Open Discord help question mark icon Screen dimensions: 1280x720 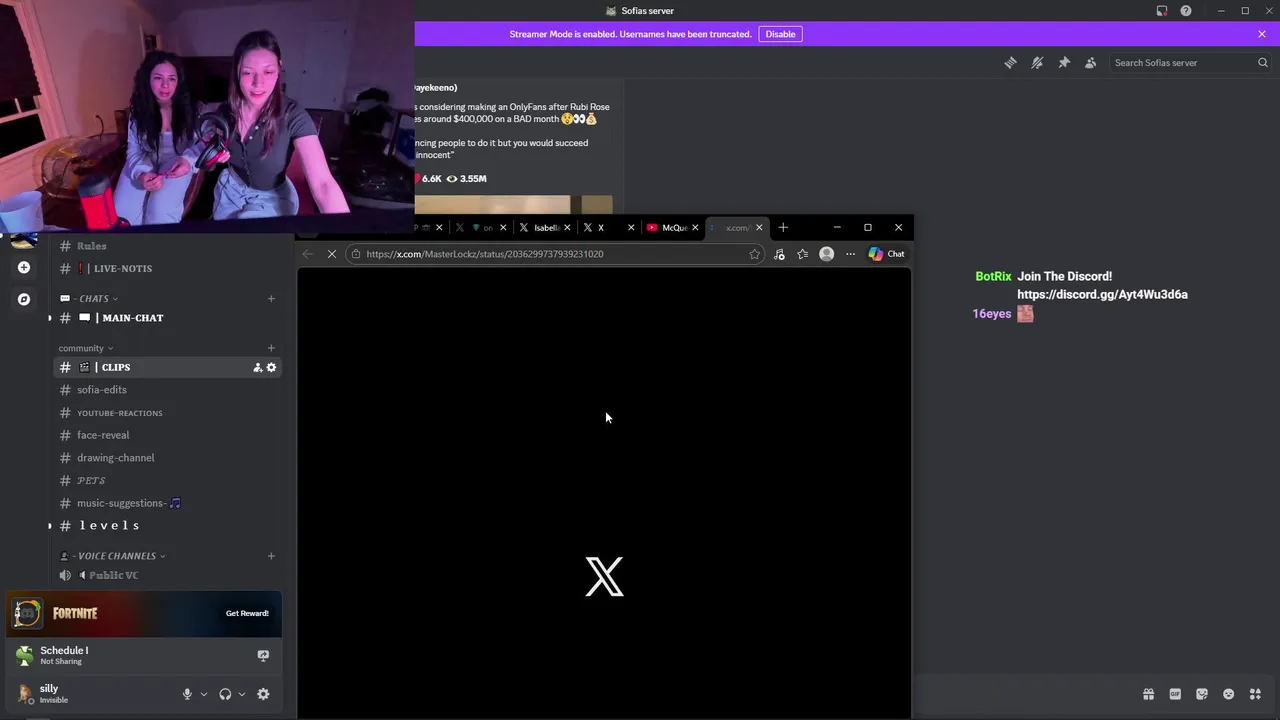[1186, 11]
